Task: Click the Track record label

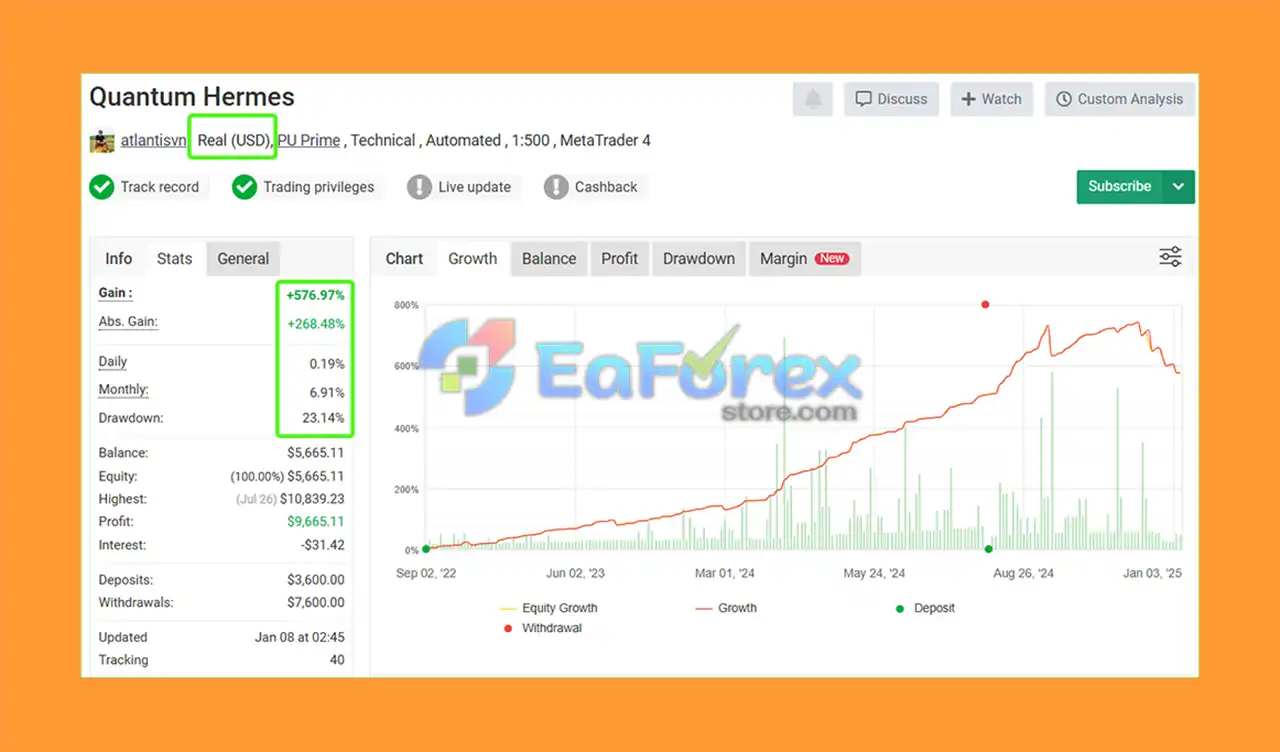Action: click(x=160, y=187)
